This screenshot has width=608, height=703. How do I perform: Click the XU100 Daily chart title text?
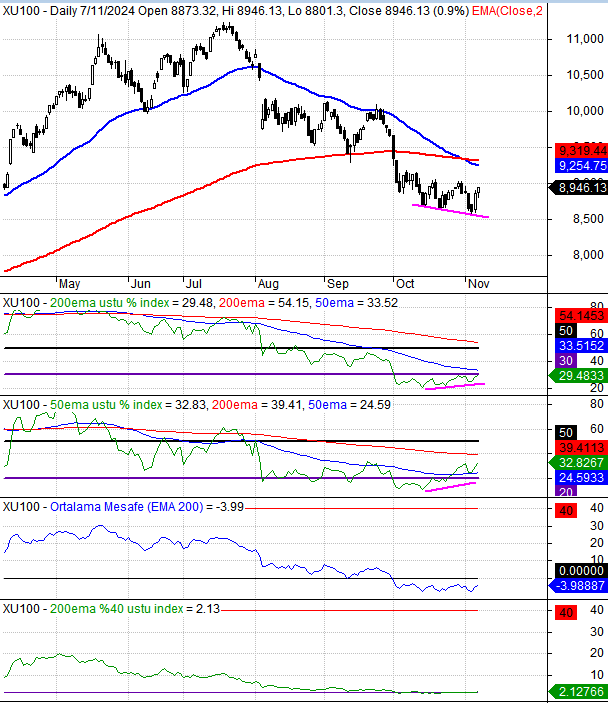236,11
